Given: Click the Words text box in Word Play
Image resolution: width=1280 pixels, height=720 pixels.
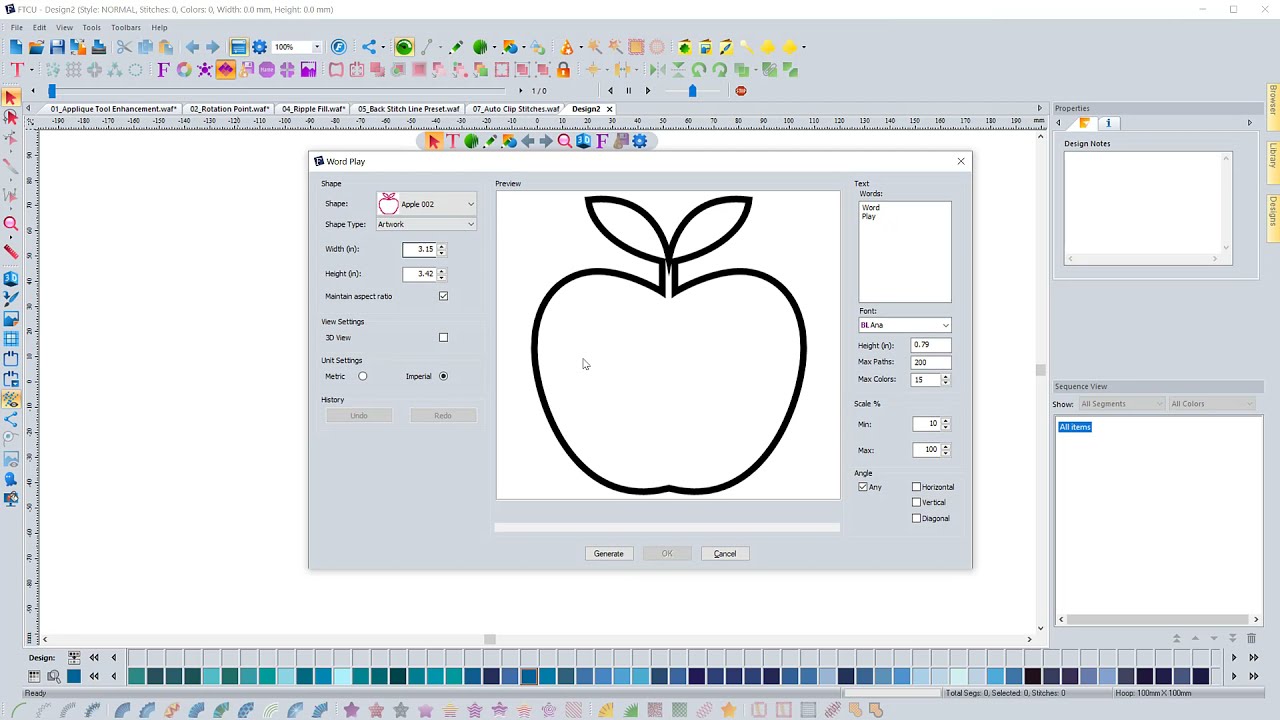Looking at the screenshot, I should click(905, 252).
